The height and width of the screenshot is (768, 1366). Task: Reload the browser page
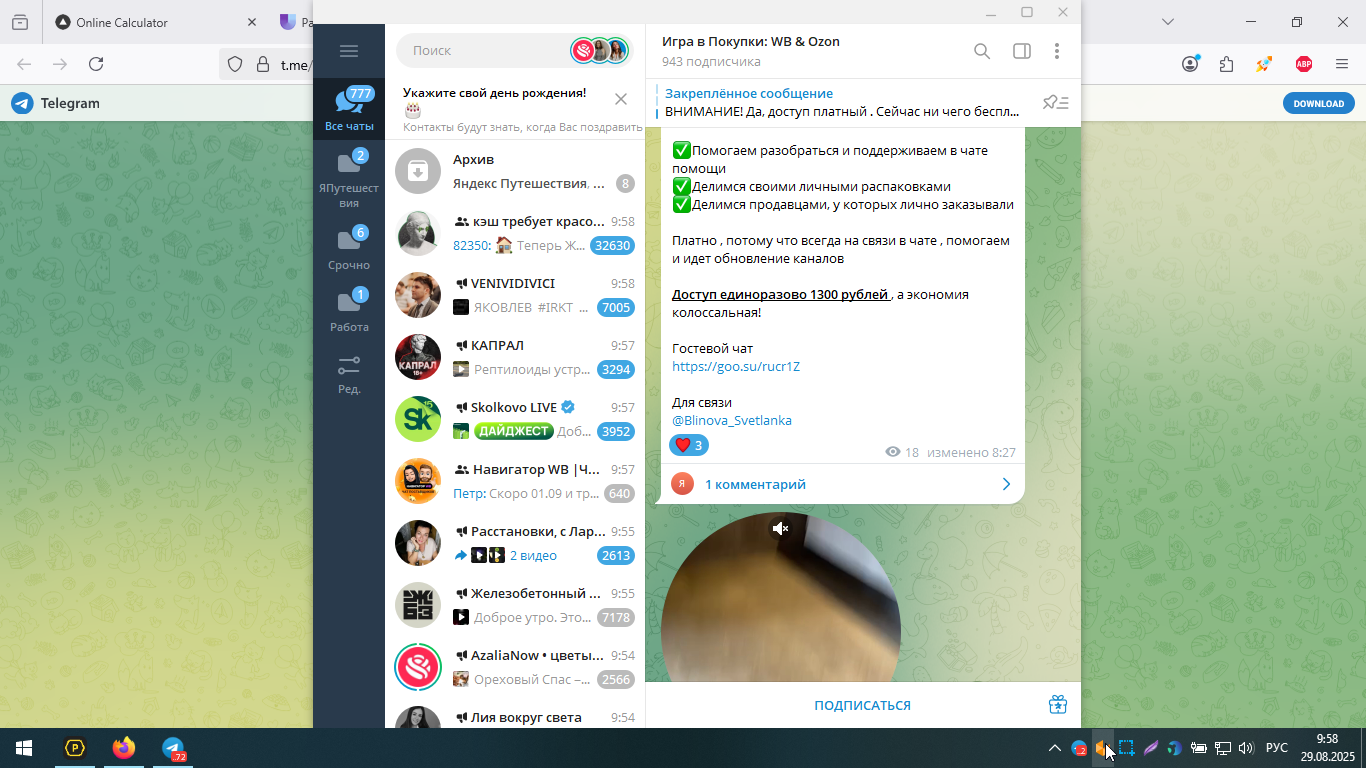(96, 64)
